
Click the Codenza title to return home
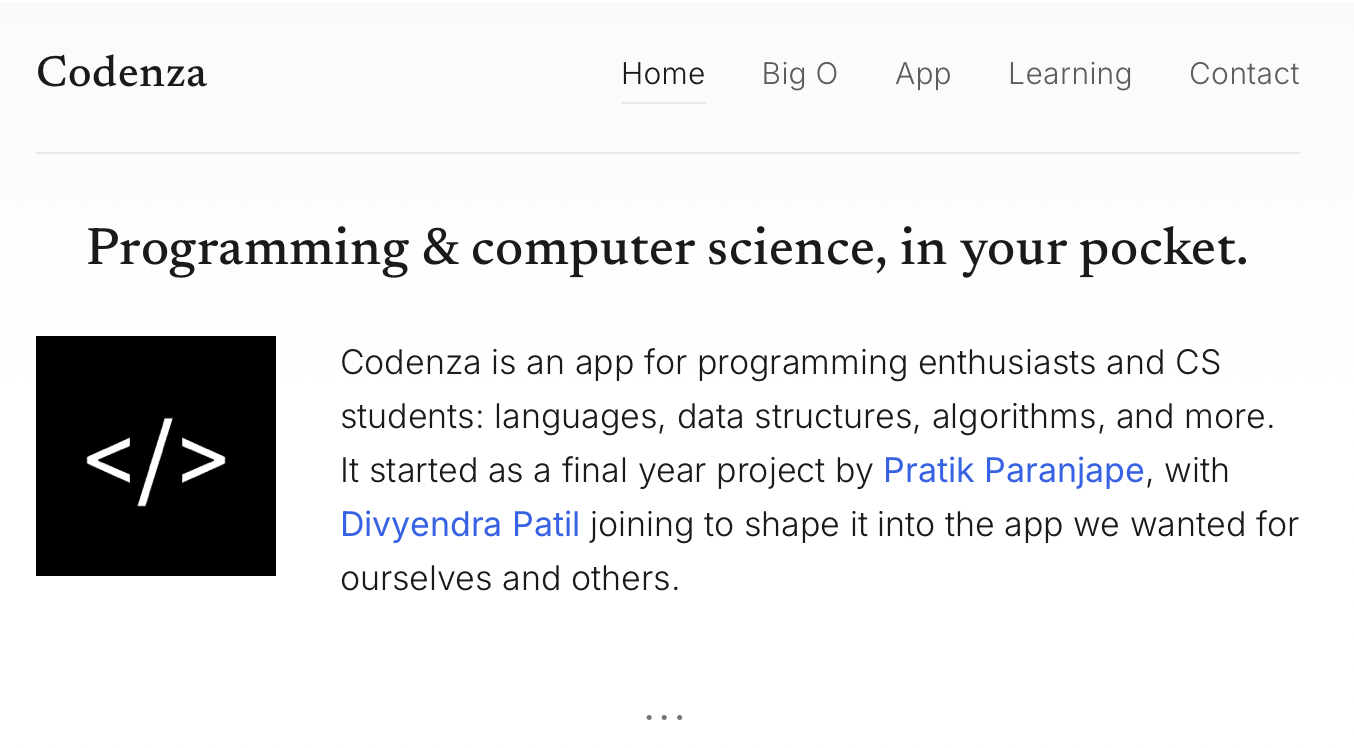coord(121,72)
